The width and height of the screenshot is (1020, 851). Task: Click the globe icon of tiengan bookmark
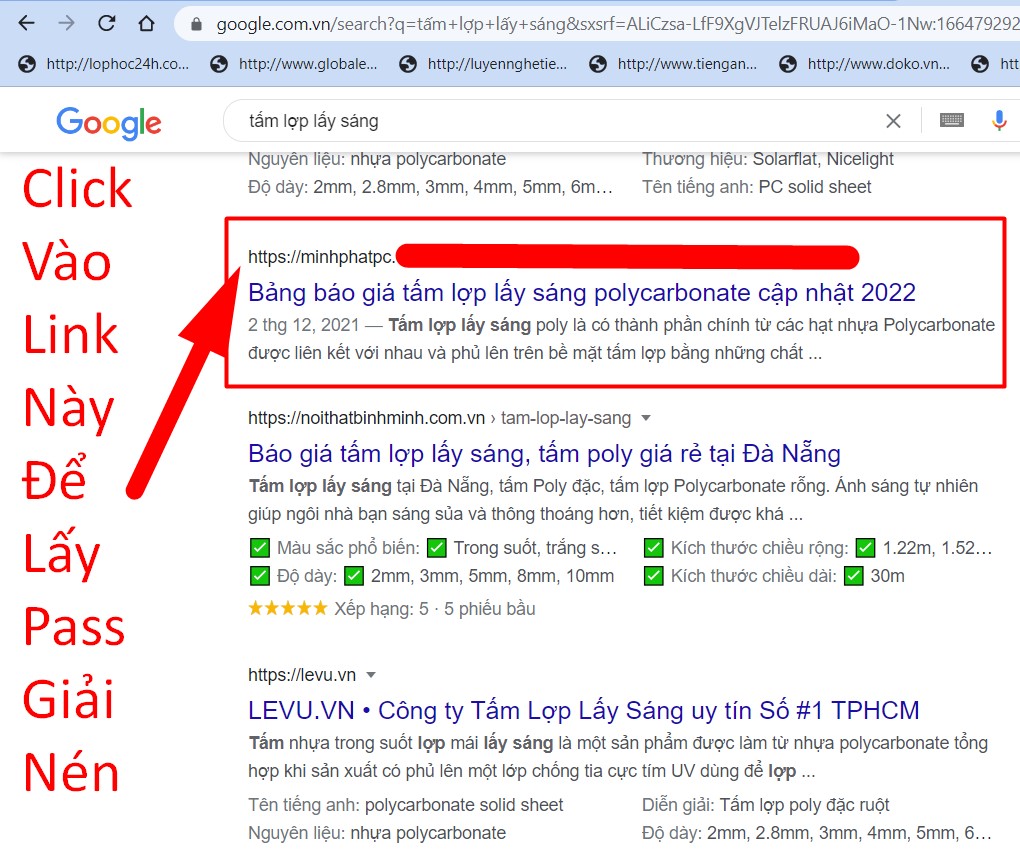(x=598, y=64)
